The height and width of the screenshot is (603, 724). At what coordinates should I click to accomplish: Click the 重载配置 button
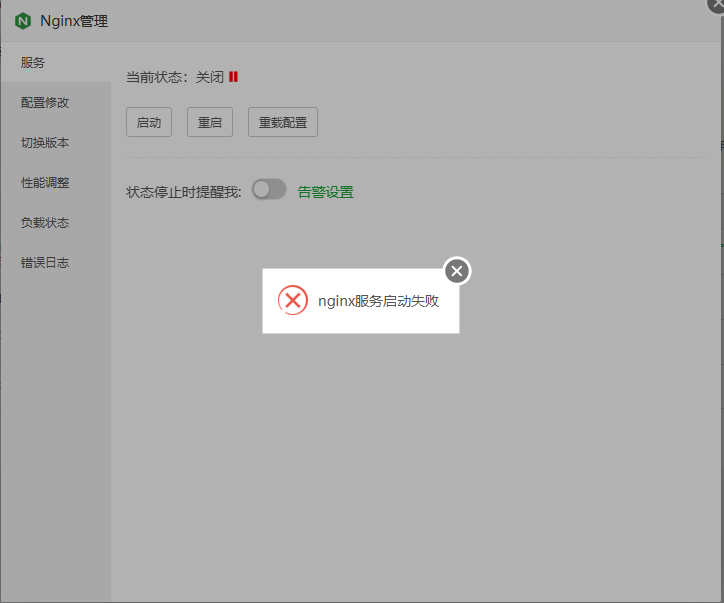pyautogui.click(x=283, y=122)
